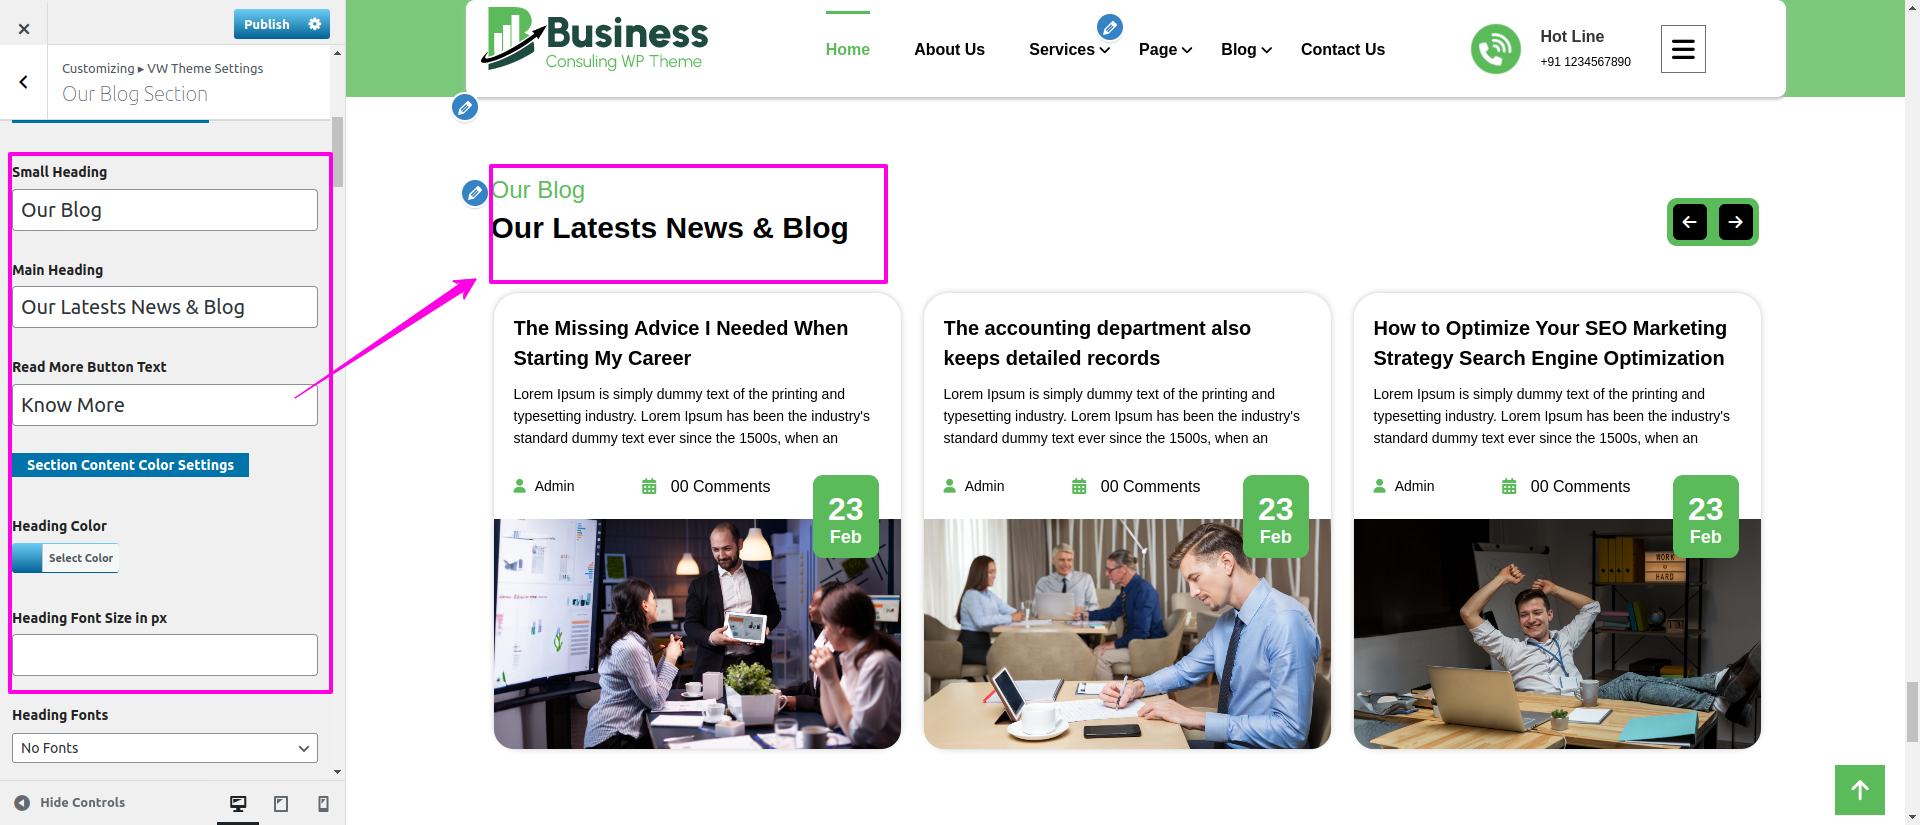The width and height of the screenshot is (1920, 825).
Task: Open Heading Color Select Color swatch
Action: click(x=65, y=558)
